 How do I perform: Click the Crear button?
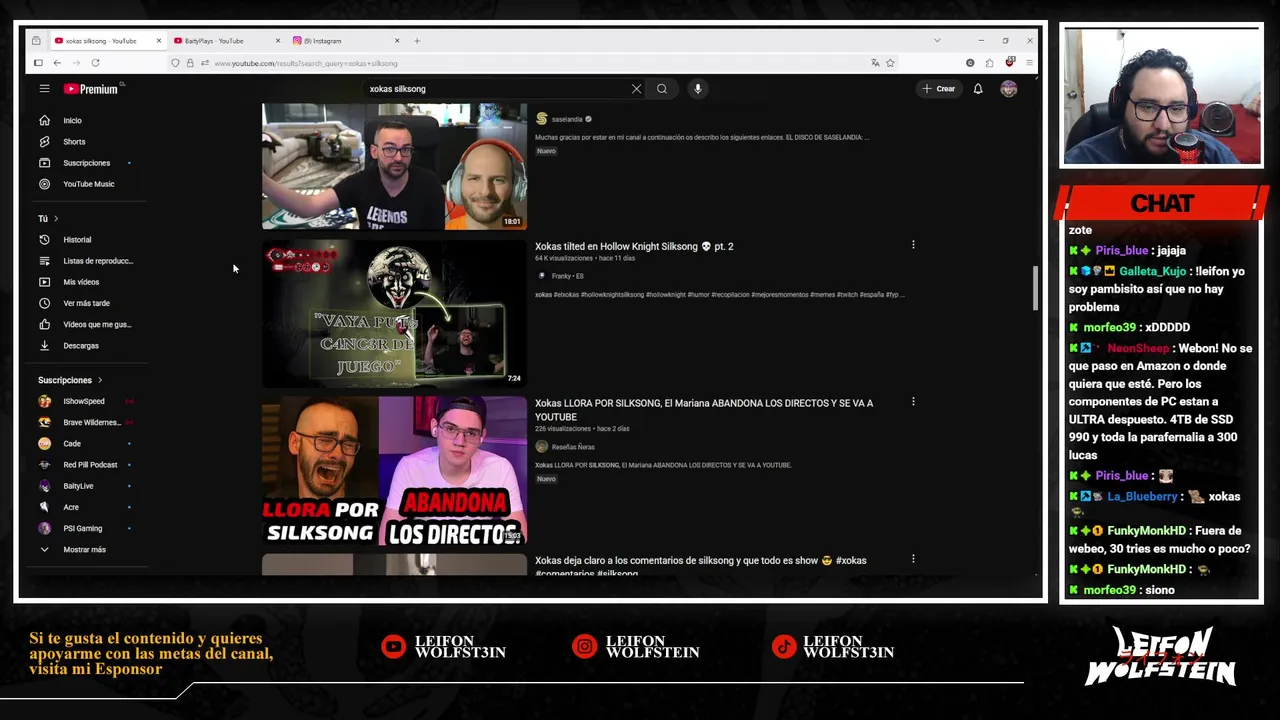coord(939,89)
